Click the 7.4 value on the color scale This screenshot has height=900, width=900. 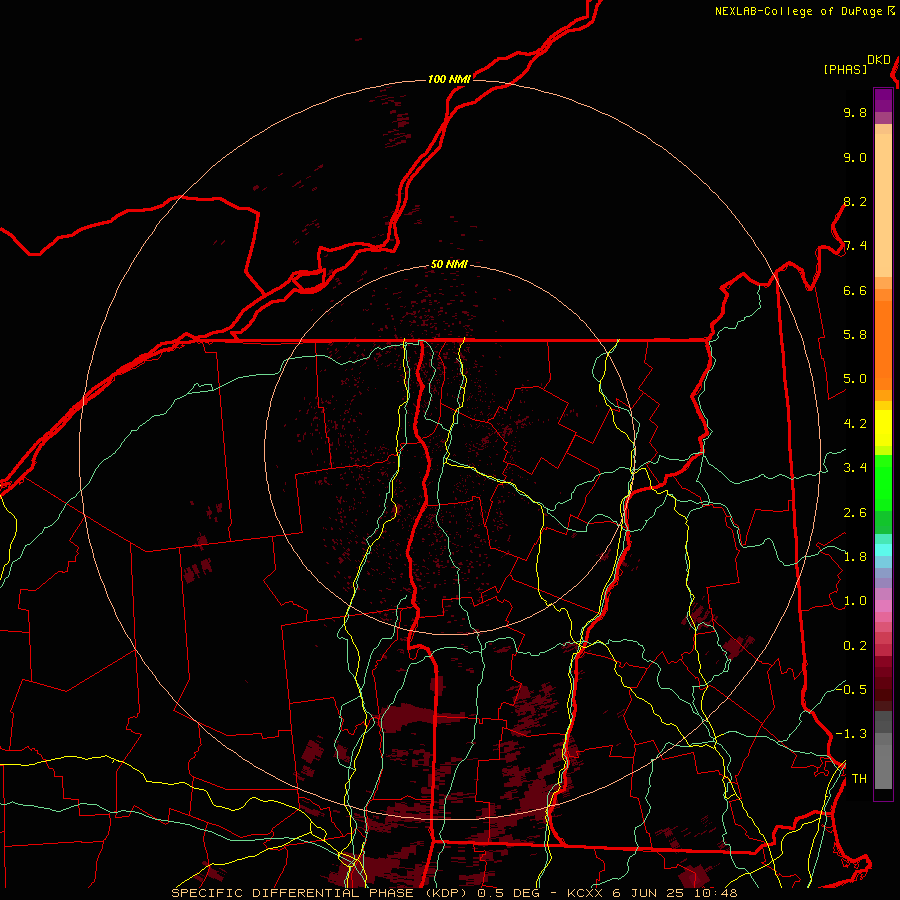click(x=855, y=246)
